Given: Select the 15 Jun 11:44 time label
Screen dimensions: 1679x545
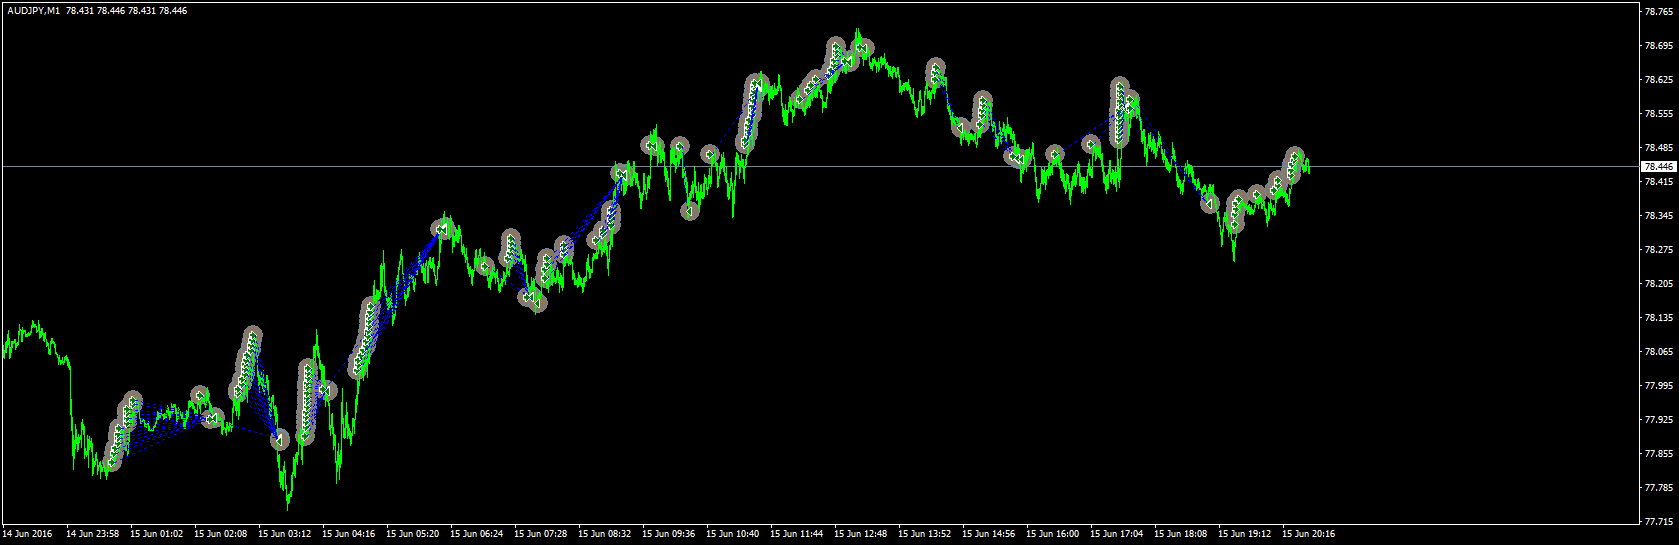Looking at the screenshot, I should tap(796, 534).
